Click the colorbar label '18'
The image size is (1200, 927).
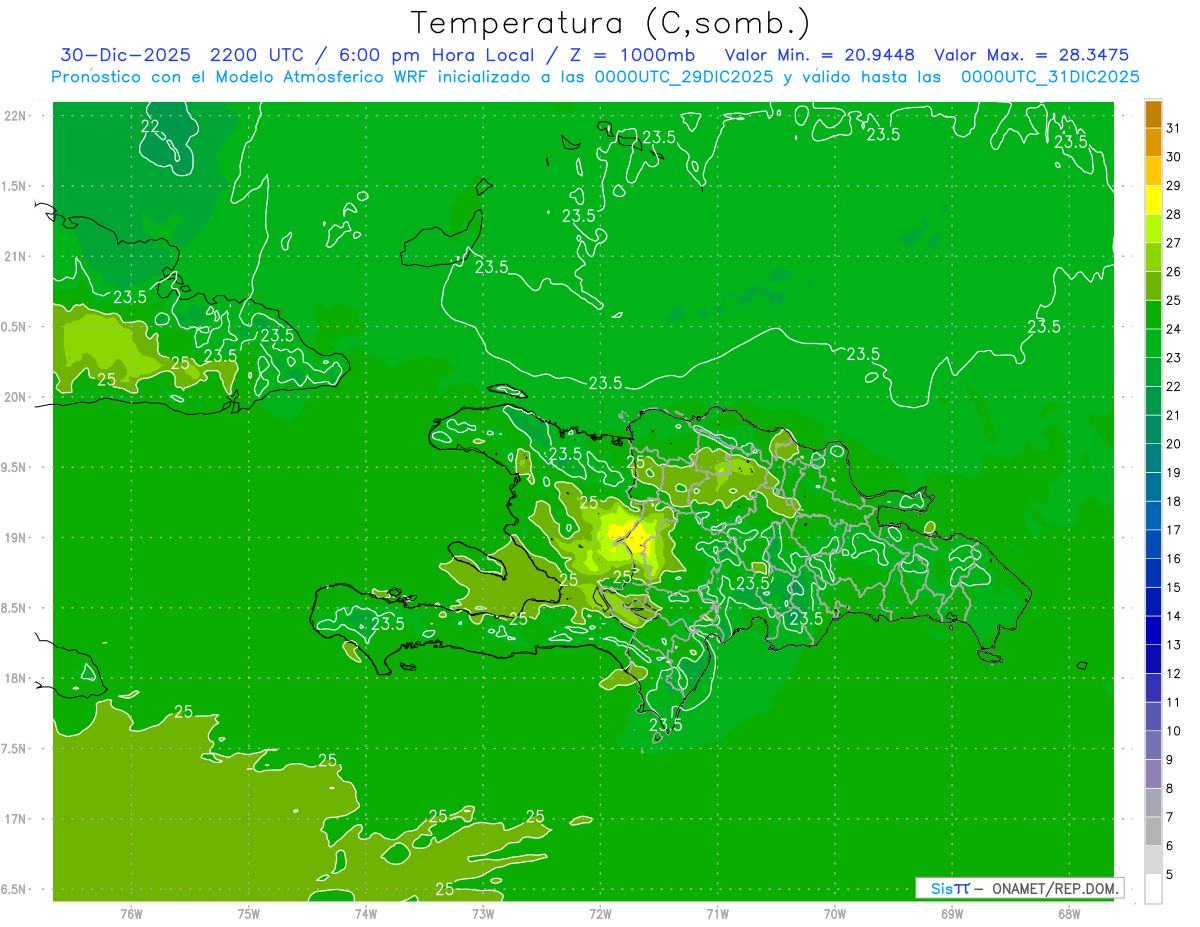[x=1174, y=502]
